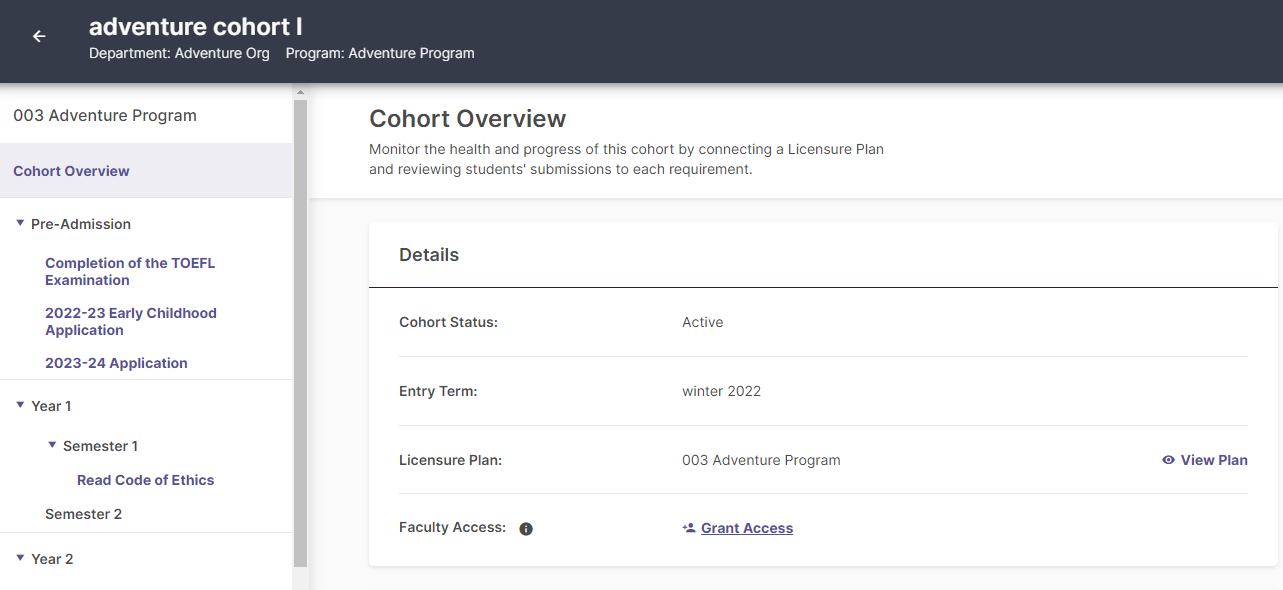Viewport: 1283px width, 590px height.
Task: Open Read Code of Ethics requirement
Action: [146, 480]
